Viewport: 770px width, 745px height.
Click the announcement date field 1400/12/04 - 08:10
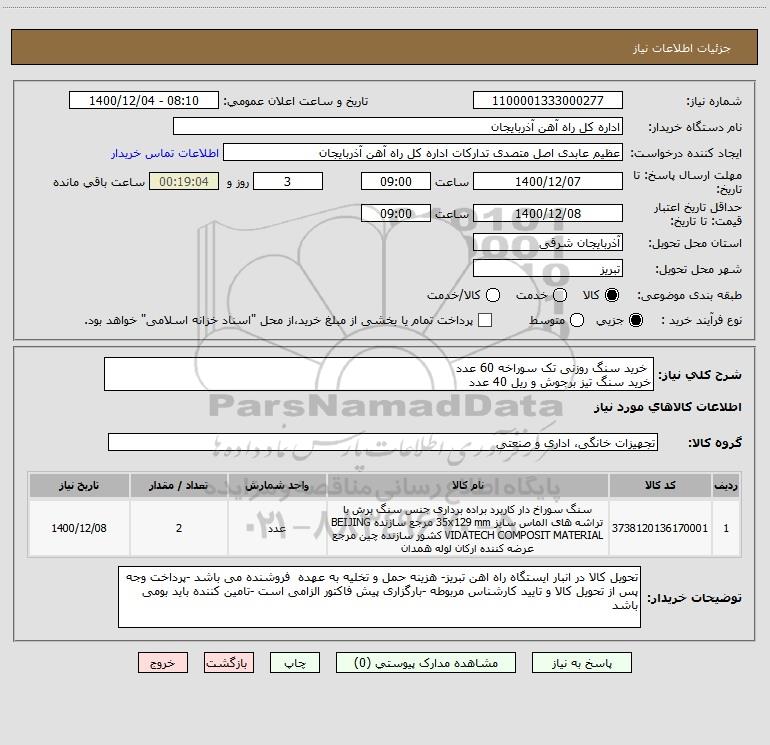point(144,101)
